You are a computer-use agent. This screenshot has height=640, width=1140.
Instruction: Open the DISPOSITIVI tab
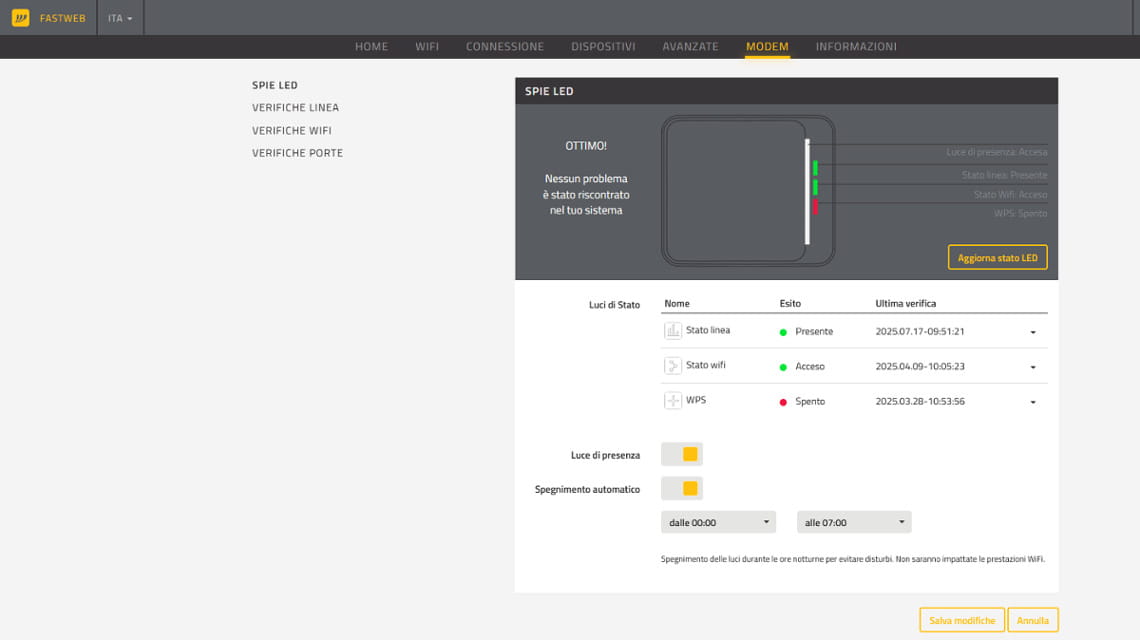[603, 47]
